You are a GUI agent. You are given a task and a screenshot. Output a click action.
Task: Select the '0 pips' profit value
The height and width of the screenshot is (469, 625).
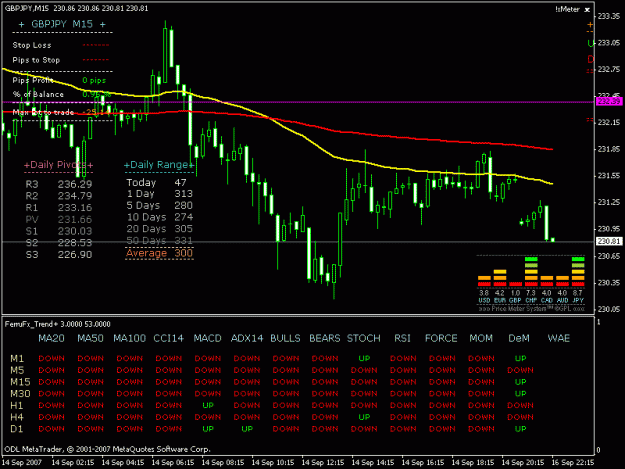(94, 80)
